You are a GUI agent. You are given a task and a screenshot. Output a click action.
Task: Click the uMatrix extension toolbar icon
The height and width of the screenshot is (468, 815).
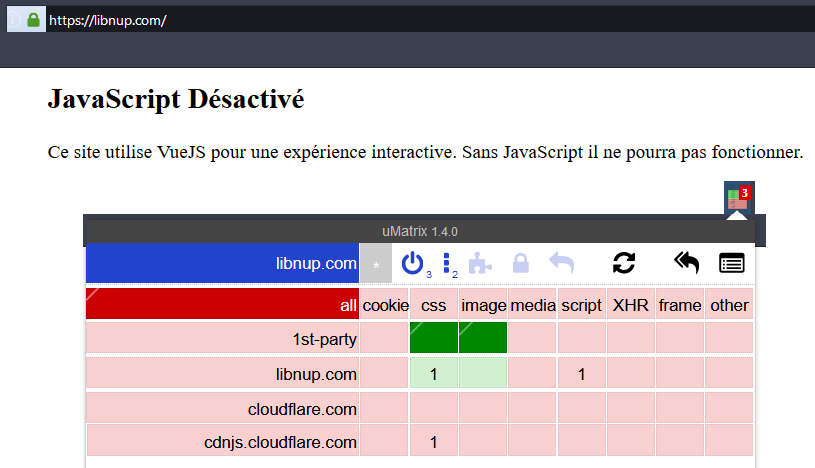click(x=739, y=199)
